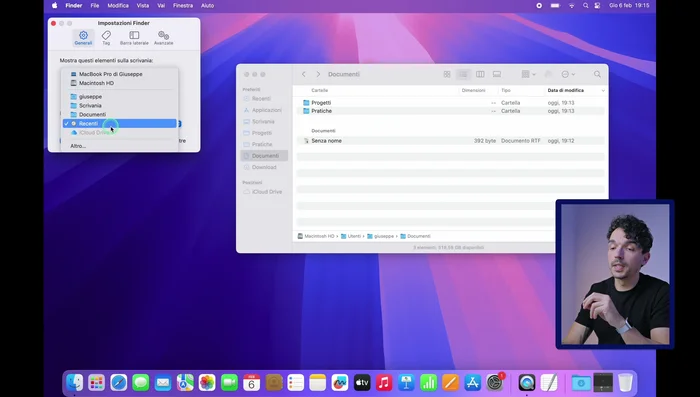Open Calendar from the Dock
This screenshot has height=397, width=700.
click(x=251, y=383)
